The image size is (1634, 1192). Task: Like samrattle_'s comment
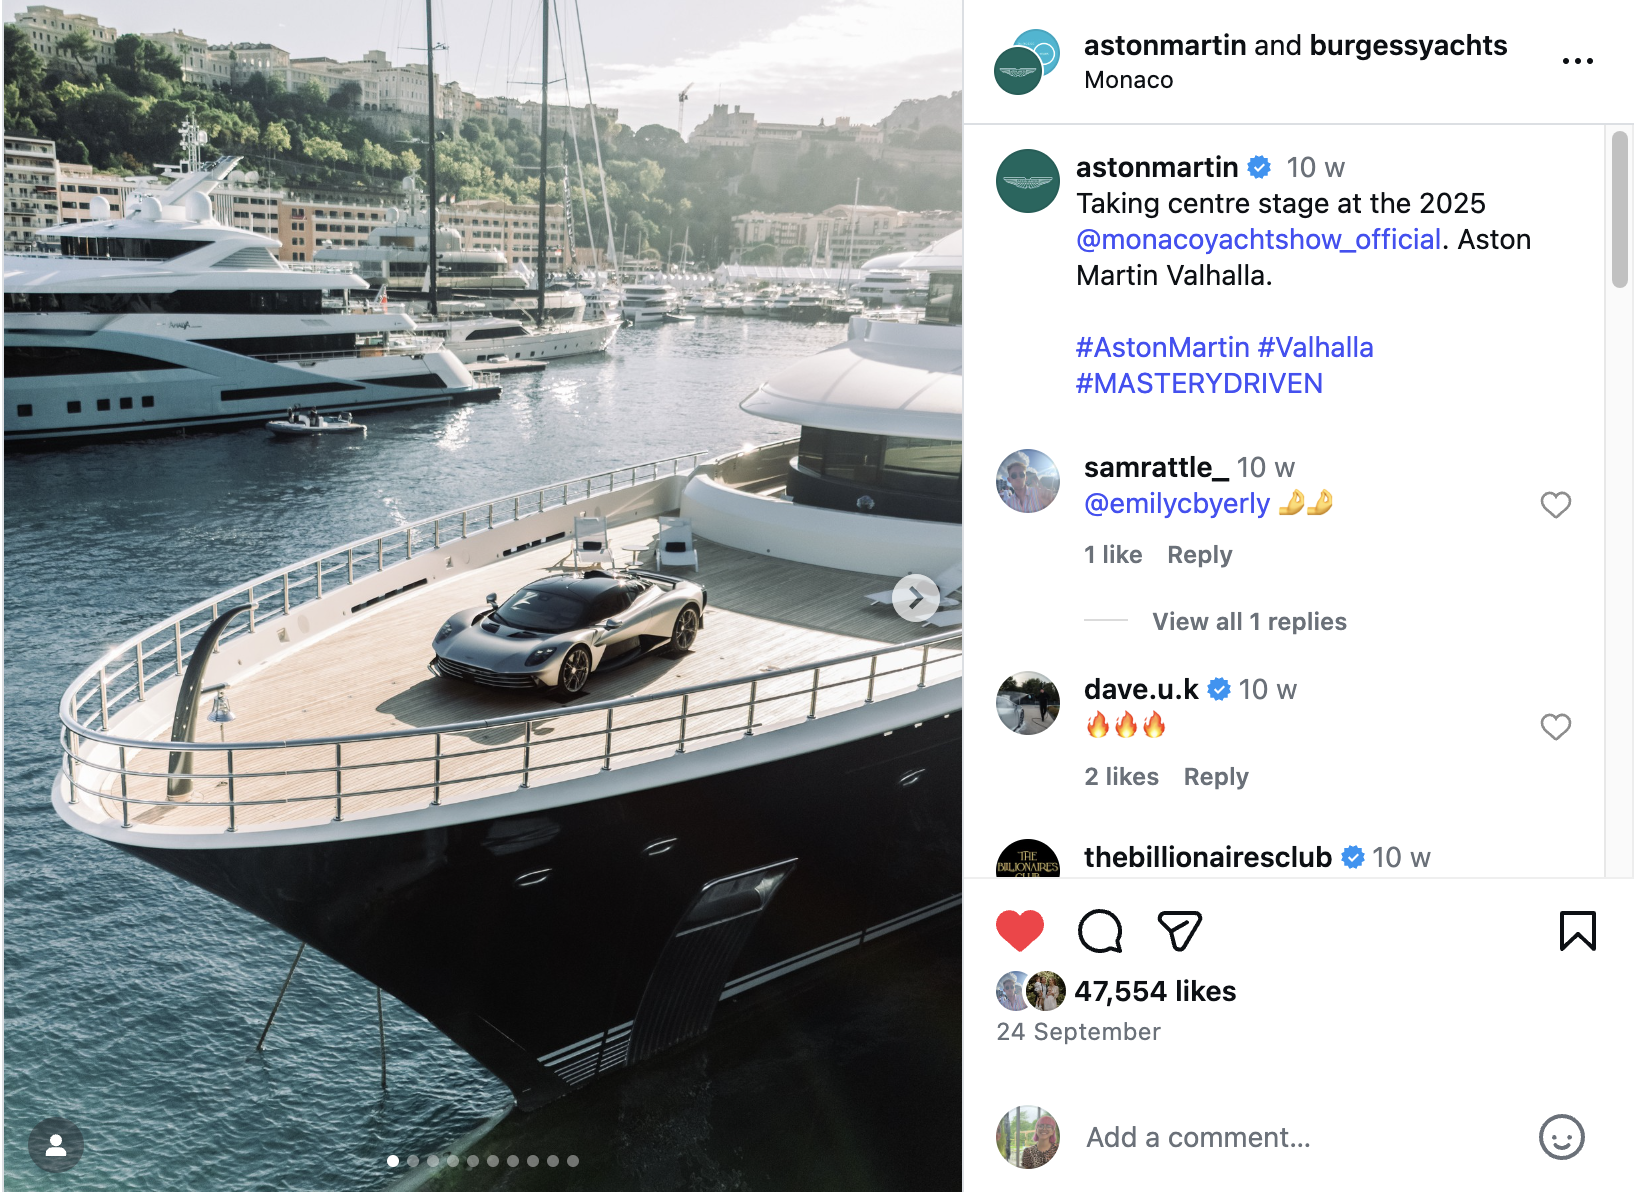click(1555, 505)
